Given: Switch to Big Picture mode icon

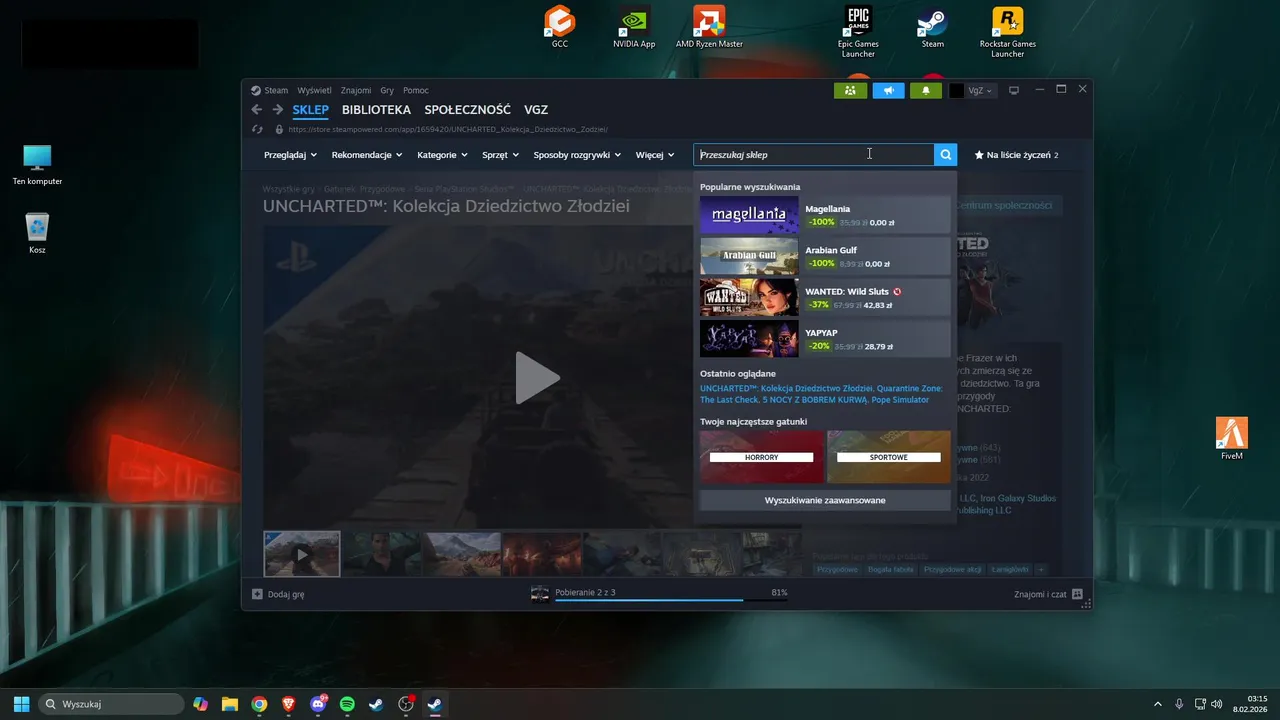Looking at the screenshot, I should coord(1013,90).
